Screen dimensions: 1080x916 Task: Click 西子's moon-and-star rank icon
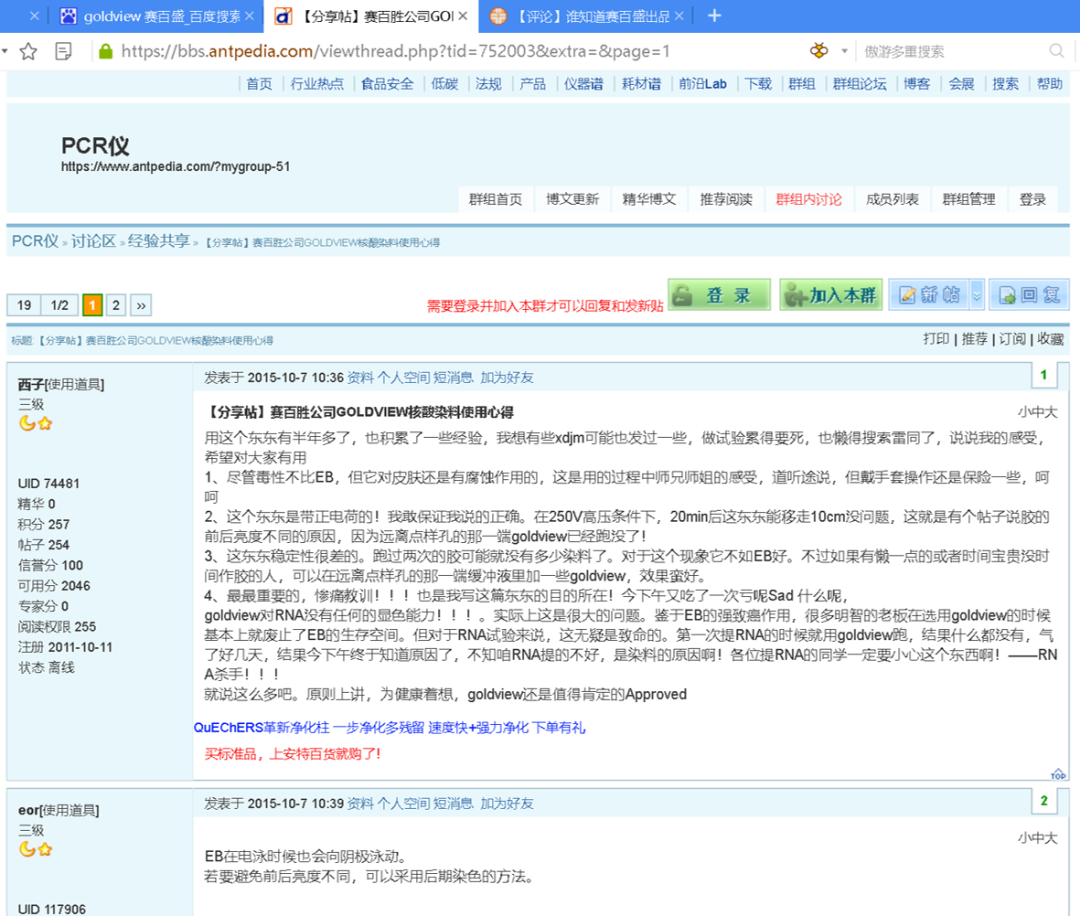point(36,423)
